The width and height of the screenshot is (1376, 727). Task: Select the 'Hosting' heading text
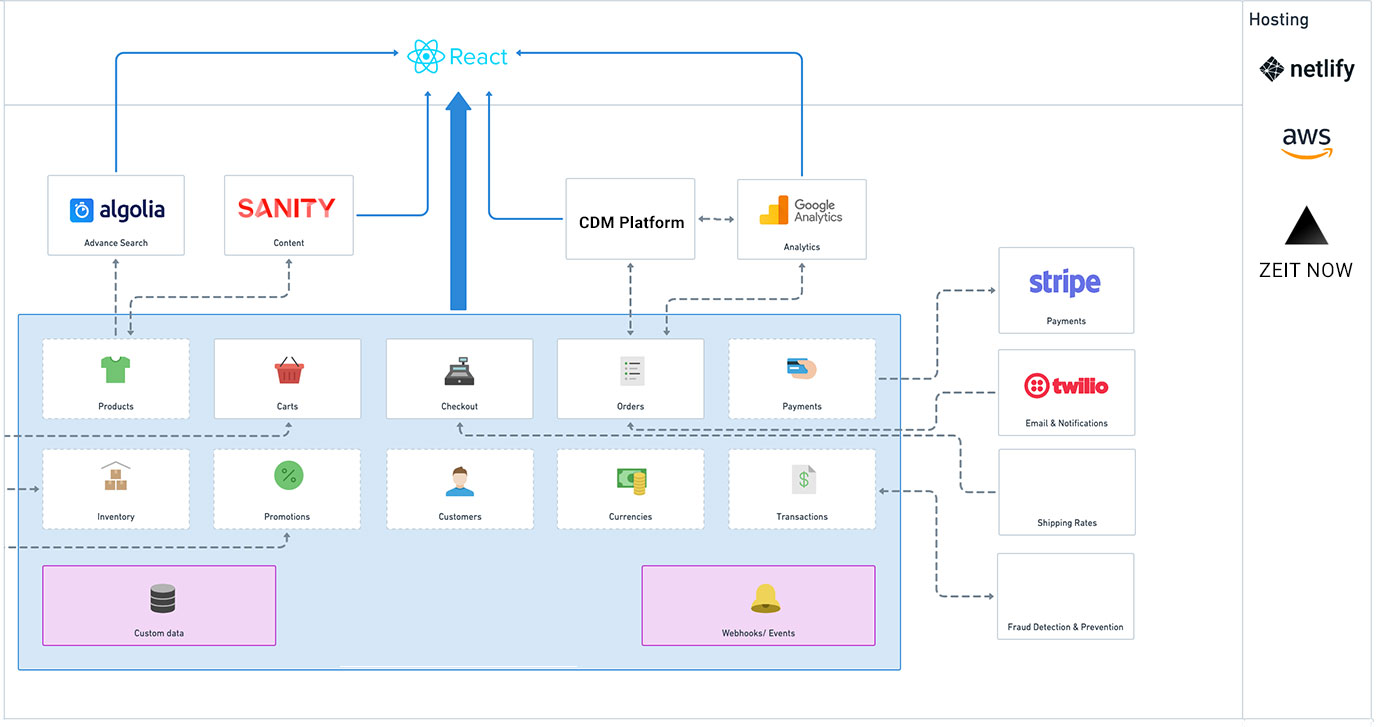1278,20
